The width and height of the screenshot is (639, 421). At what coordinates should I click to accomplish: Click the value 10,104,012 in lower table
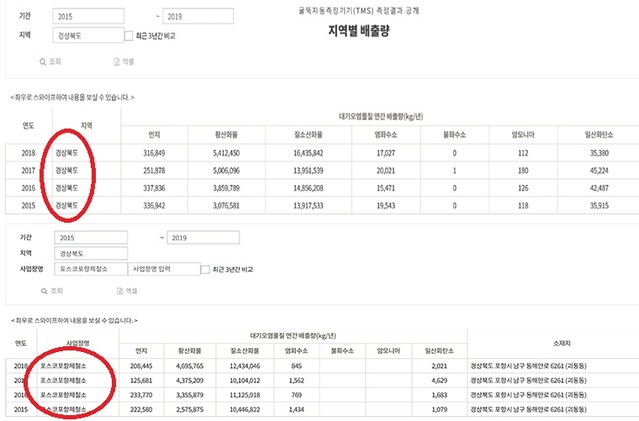245,381
